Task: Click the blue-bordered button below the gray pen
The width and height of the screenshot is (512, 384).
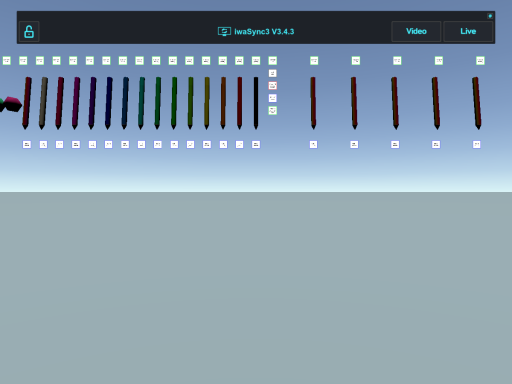Action: click(x=43, y=144)
